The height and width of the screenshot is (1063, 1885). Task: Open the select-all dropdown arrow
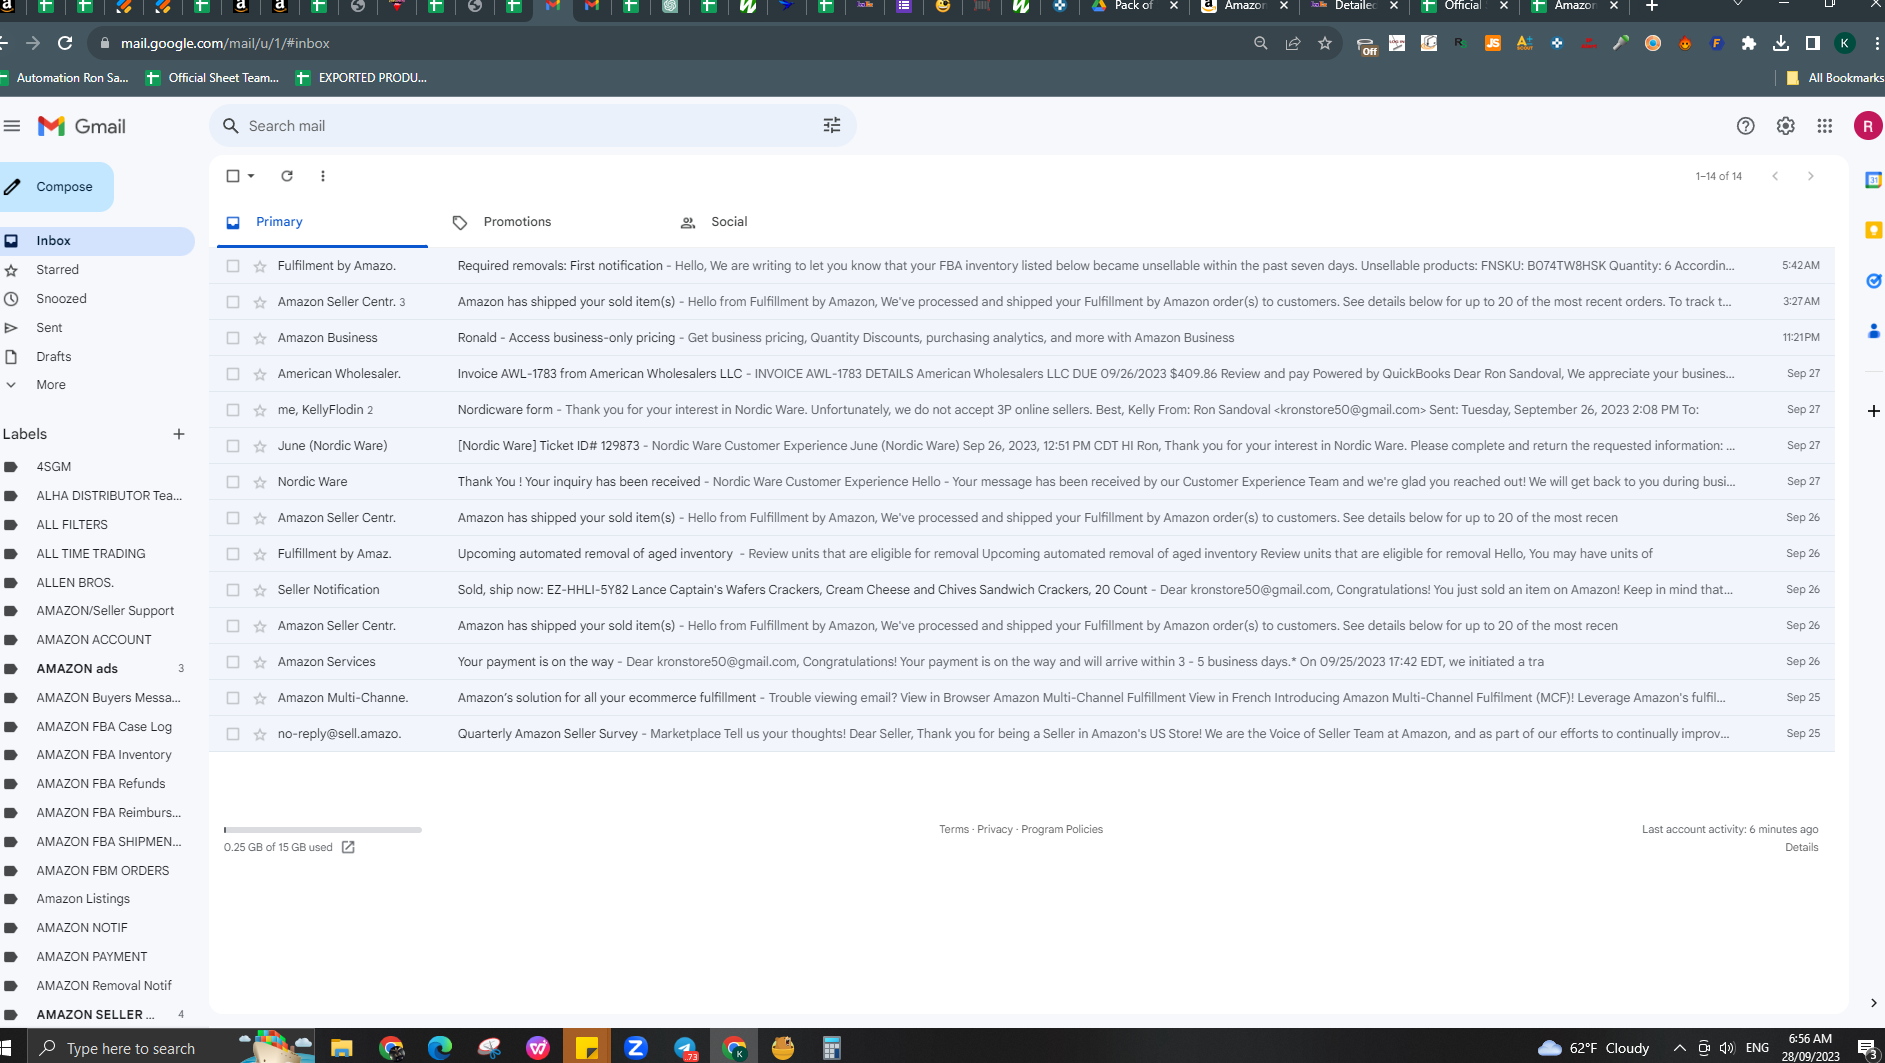point(251,176)
